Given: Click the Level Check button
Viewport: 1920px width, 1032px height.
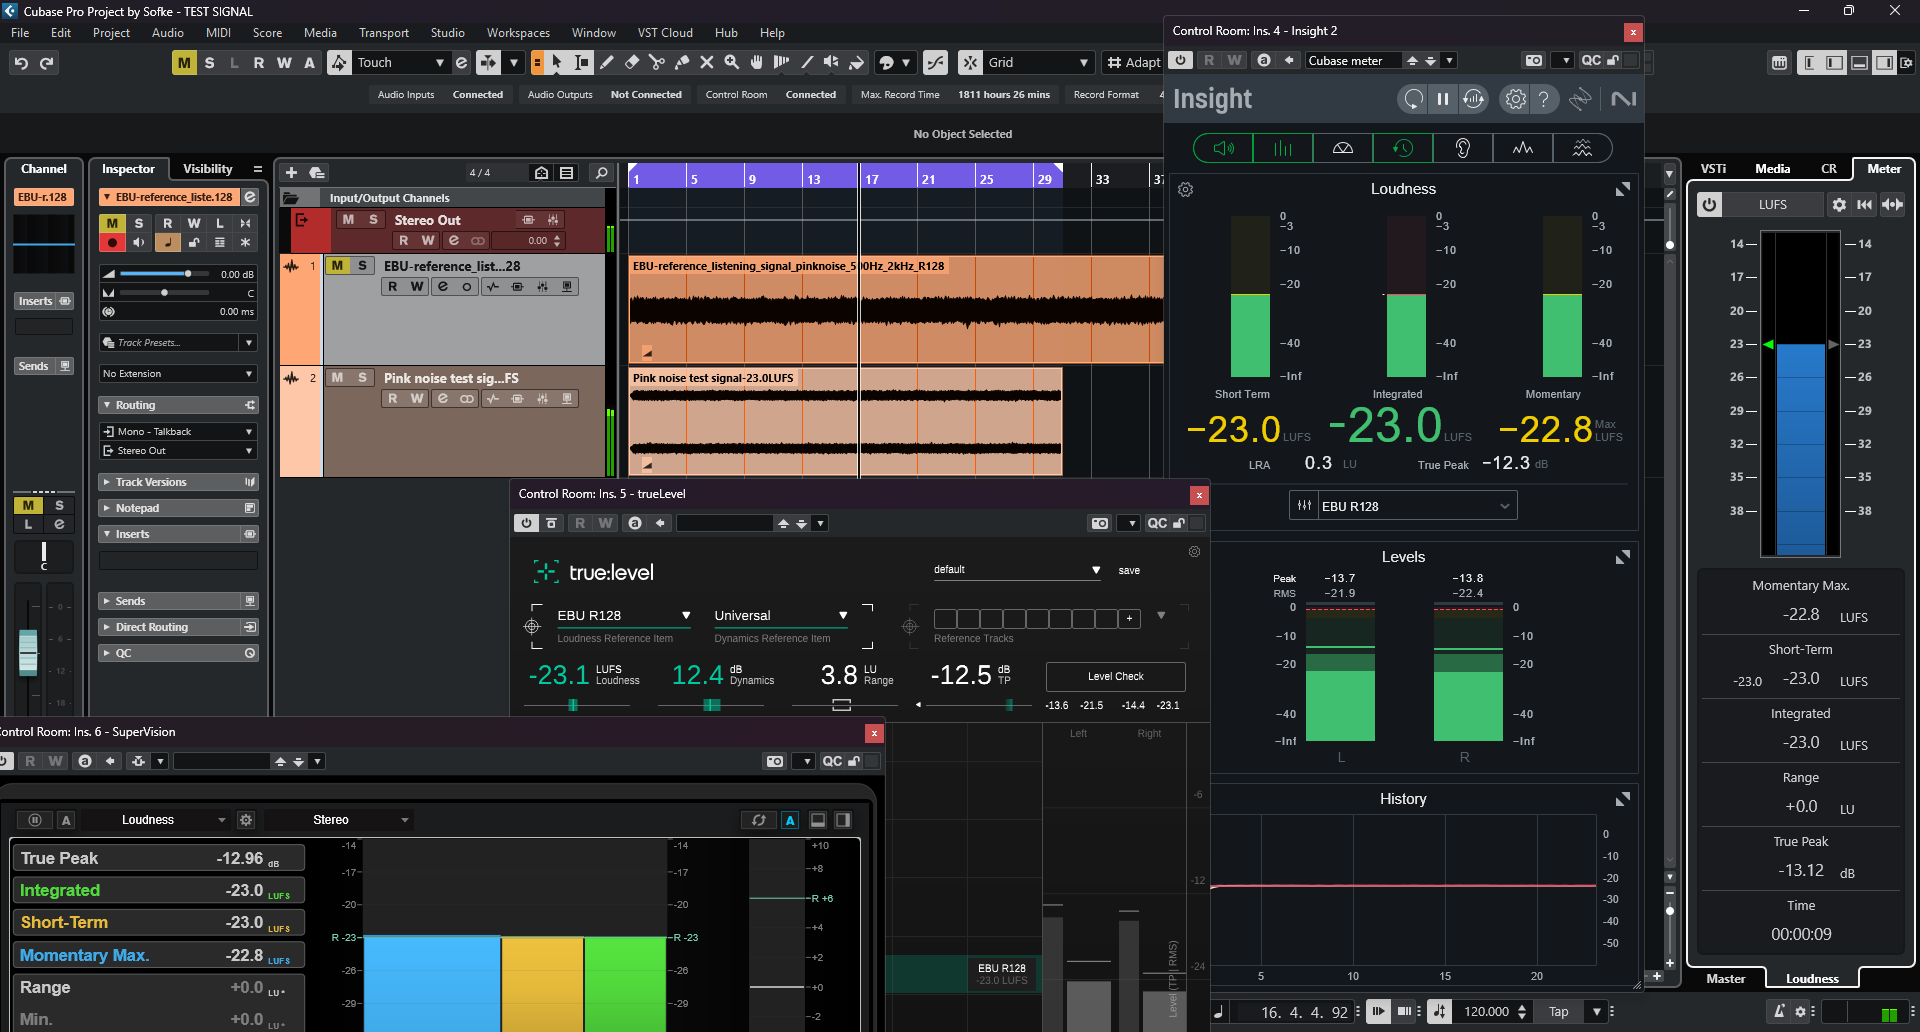Looking at the screenshot, I should click(1115, 677).
